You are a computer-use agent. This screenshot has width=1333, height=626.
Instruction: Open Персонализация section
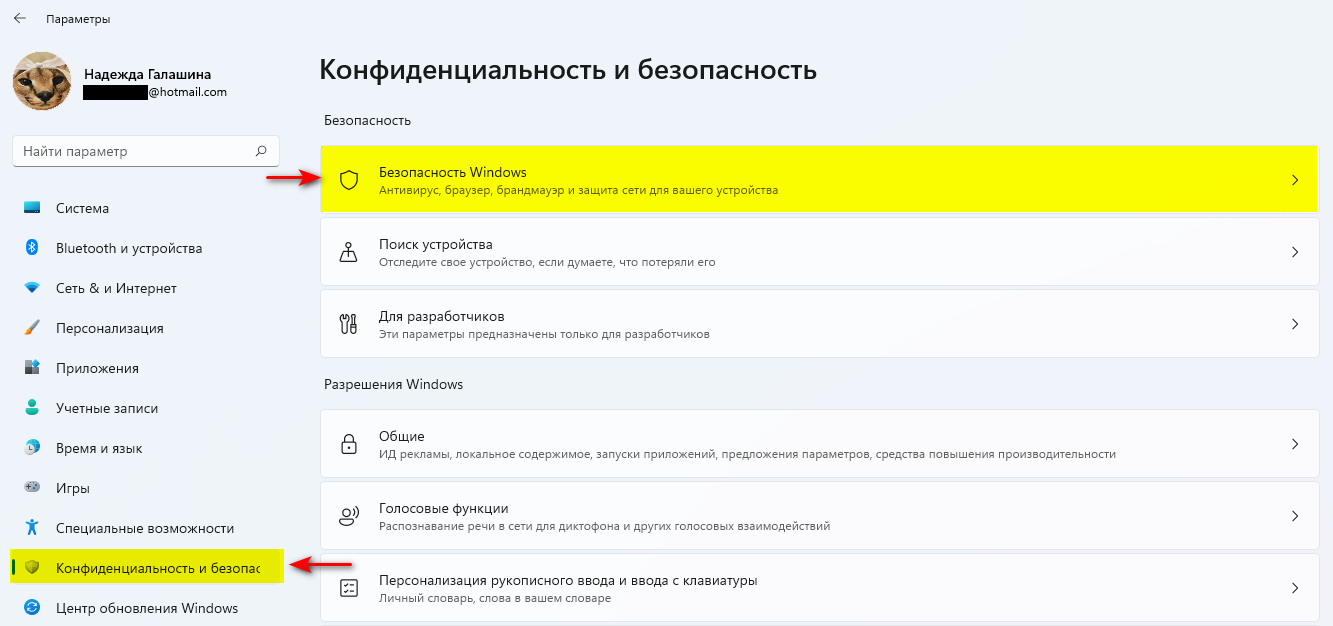pos(146,328)
